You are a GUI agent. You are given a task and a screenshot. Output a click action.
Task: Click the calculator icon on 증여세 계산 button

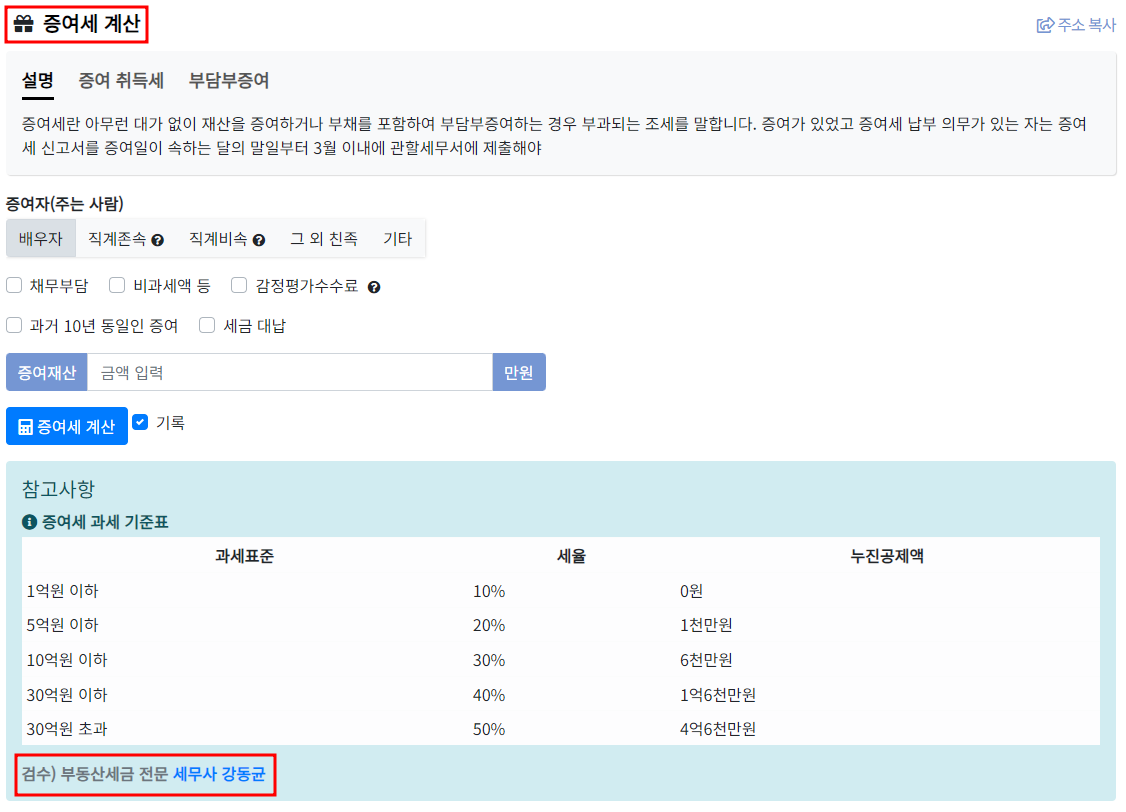point(24,426)
